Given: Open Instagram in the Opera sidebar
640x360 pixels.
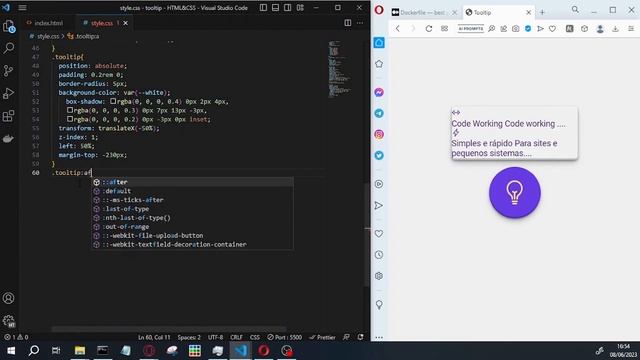Looking at the screenshot, I should click(379, 134).
